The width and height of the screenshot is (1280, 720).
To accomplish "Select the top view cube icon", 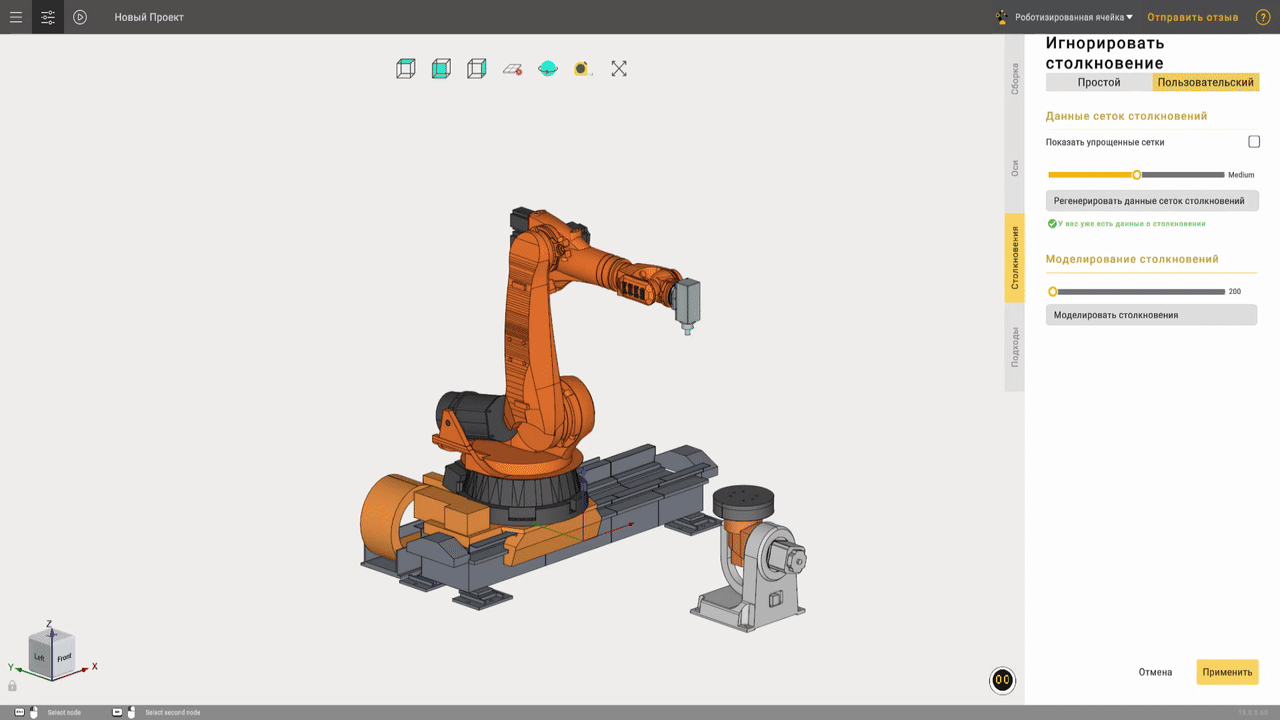I will tap(405, 69).
